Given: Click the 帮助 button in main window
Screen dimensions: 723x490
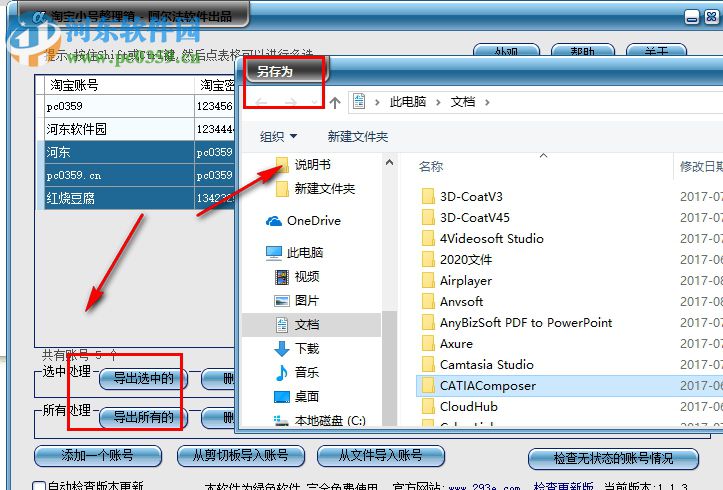Looking at the screenshot, I should pos(583,50).
